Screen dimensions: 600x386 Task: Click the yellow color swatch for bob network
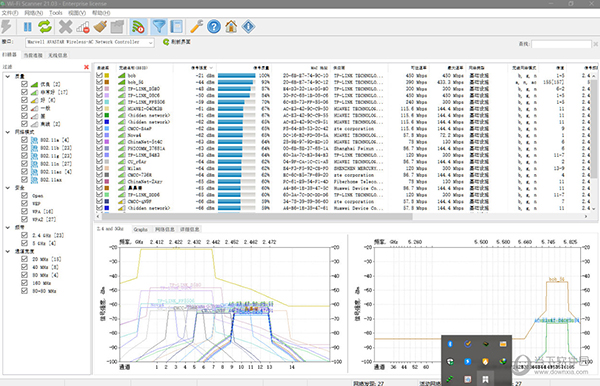tap(107, 75)
